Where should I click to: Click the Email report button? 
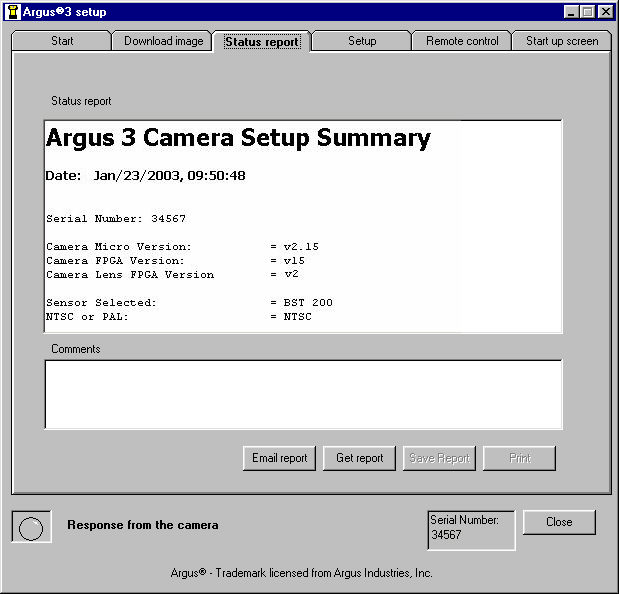pos(279,458)
